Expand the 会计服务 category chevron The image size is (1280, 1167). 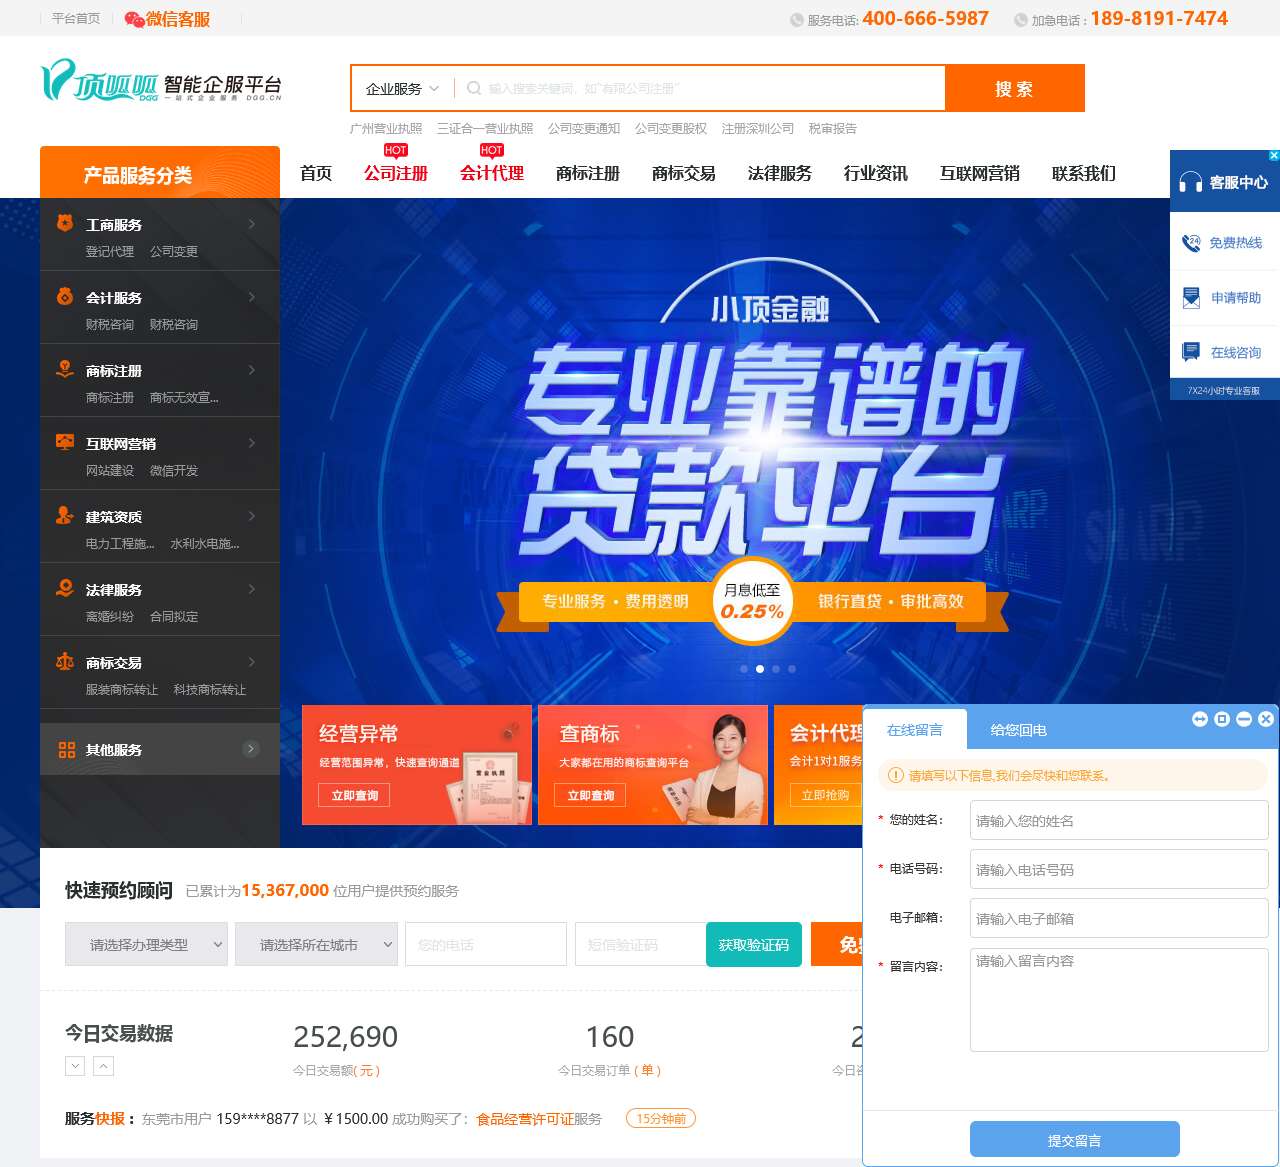pos(251,297)
